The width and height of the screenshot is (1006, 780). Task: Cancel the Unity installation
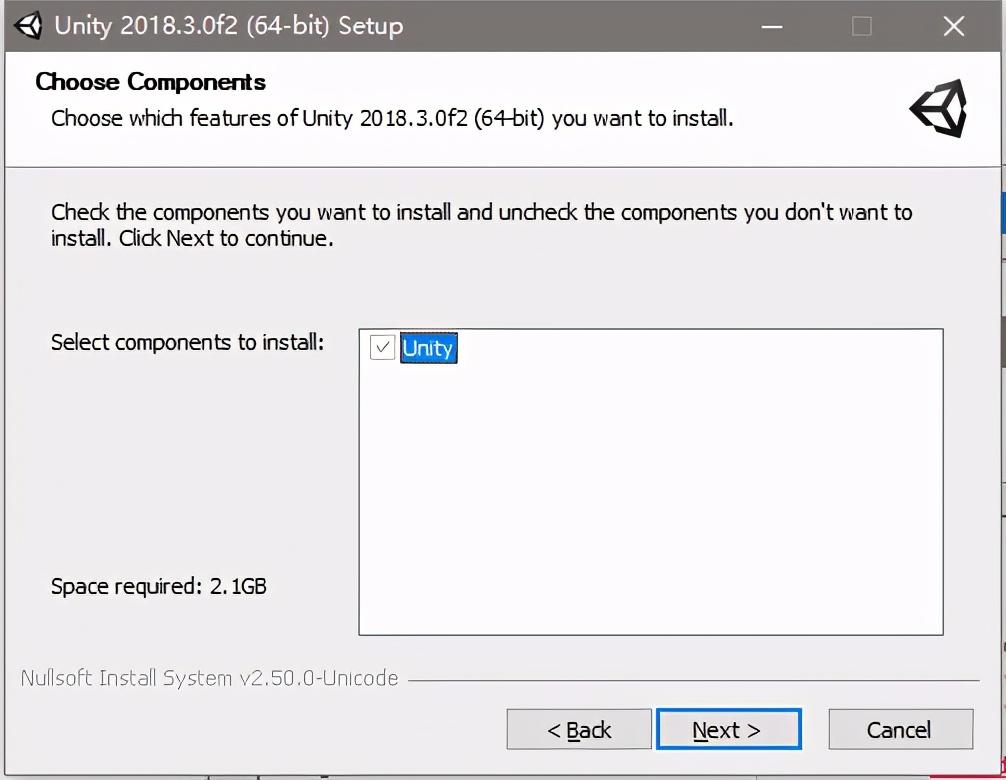[x=901, y=729]
